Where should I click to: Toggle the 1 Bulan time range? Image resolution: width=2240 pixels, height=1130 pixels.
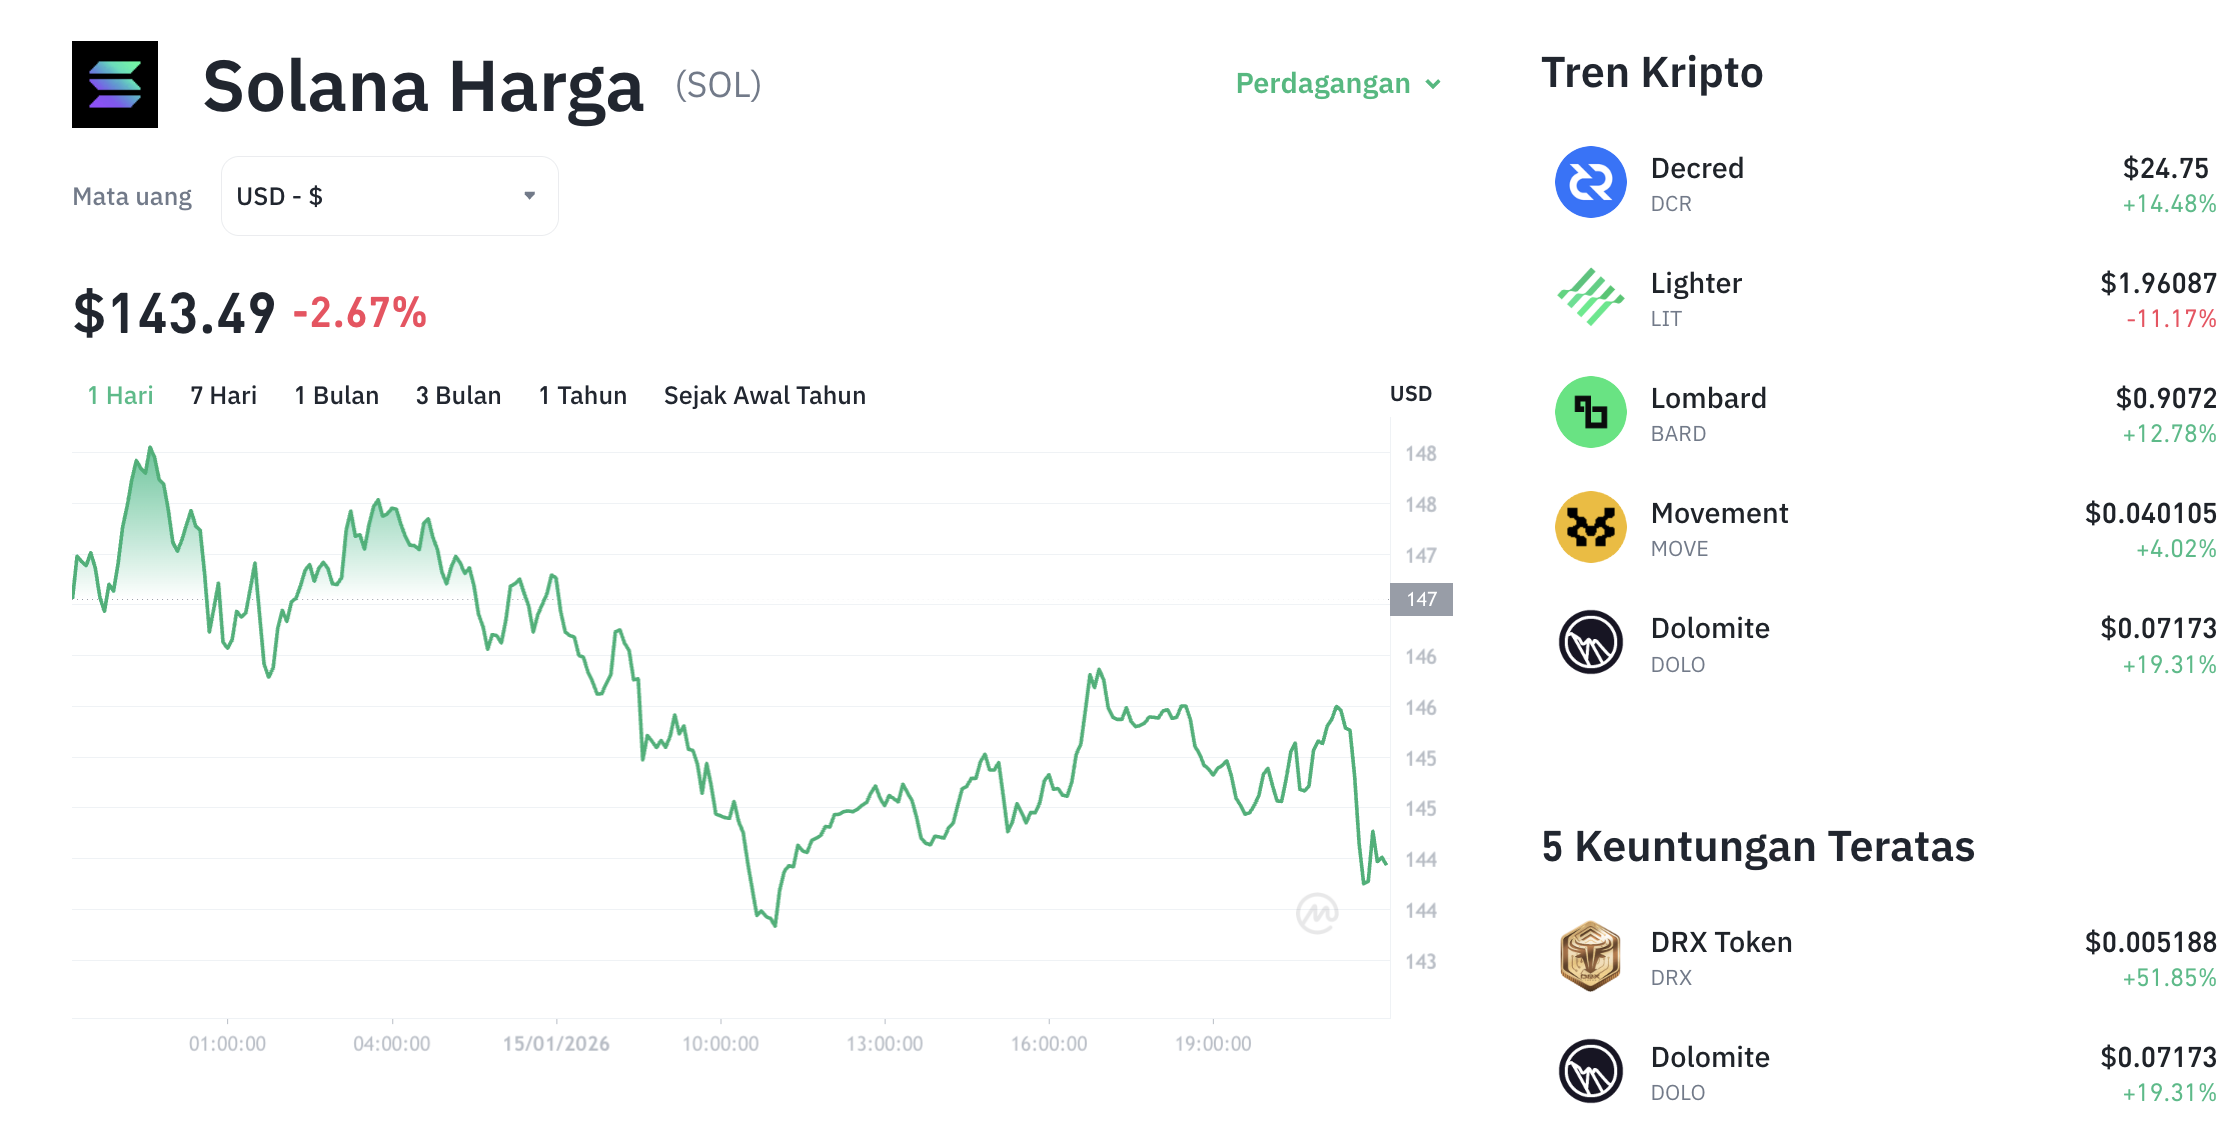coord(336,395)
